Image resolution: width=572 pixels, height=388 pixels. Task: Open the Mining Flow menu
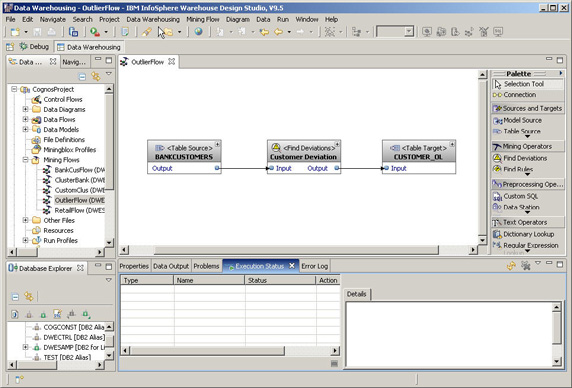[x=203, y=19]
